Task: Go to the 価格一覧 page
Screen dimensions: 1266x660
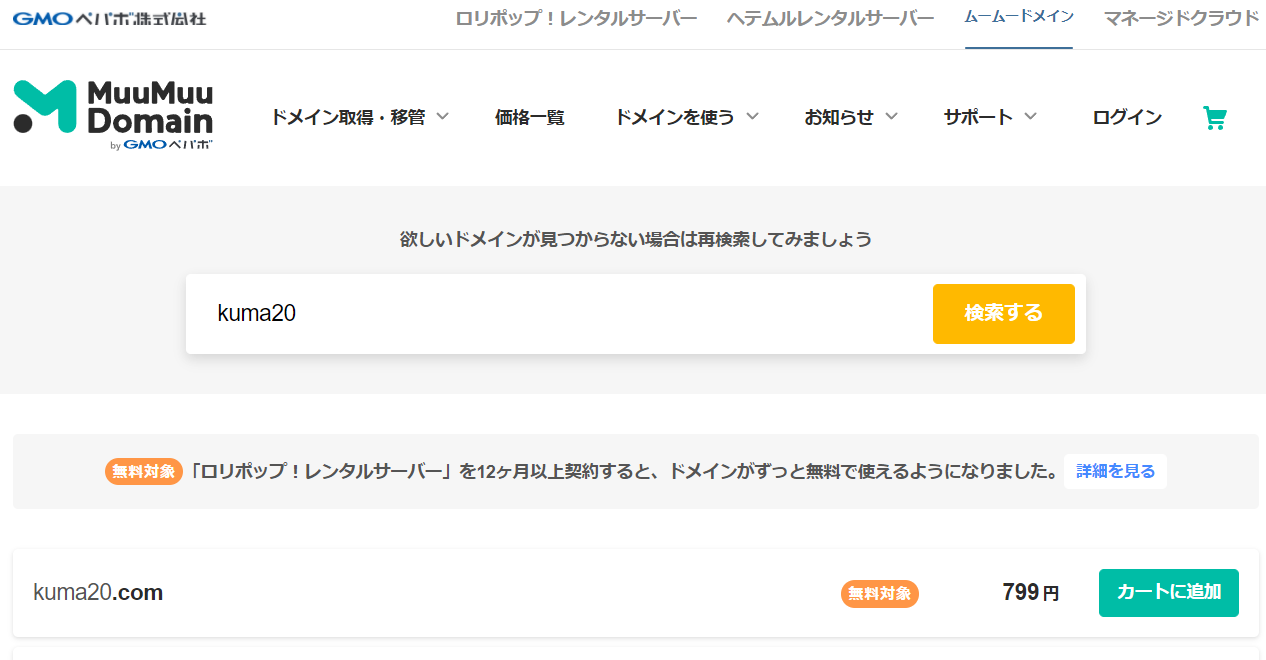Action: pos(529,117)
